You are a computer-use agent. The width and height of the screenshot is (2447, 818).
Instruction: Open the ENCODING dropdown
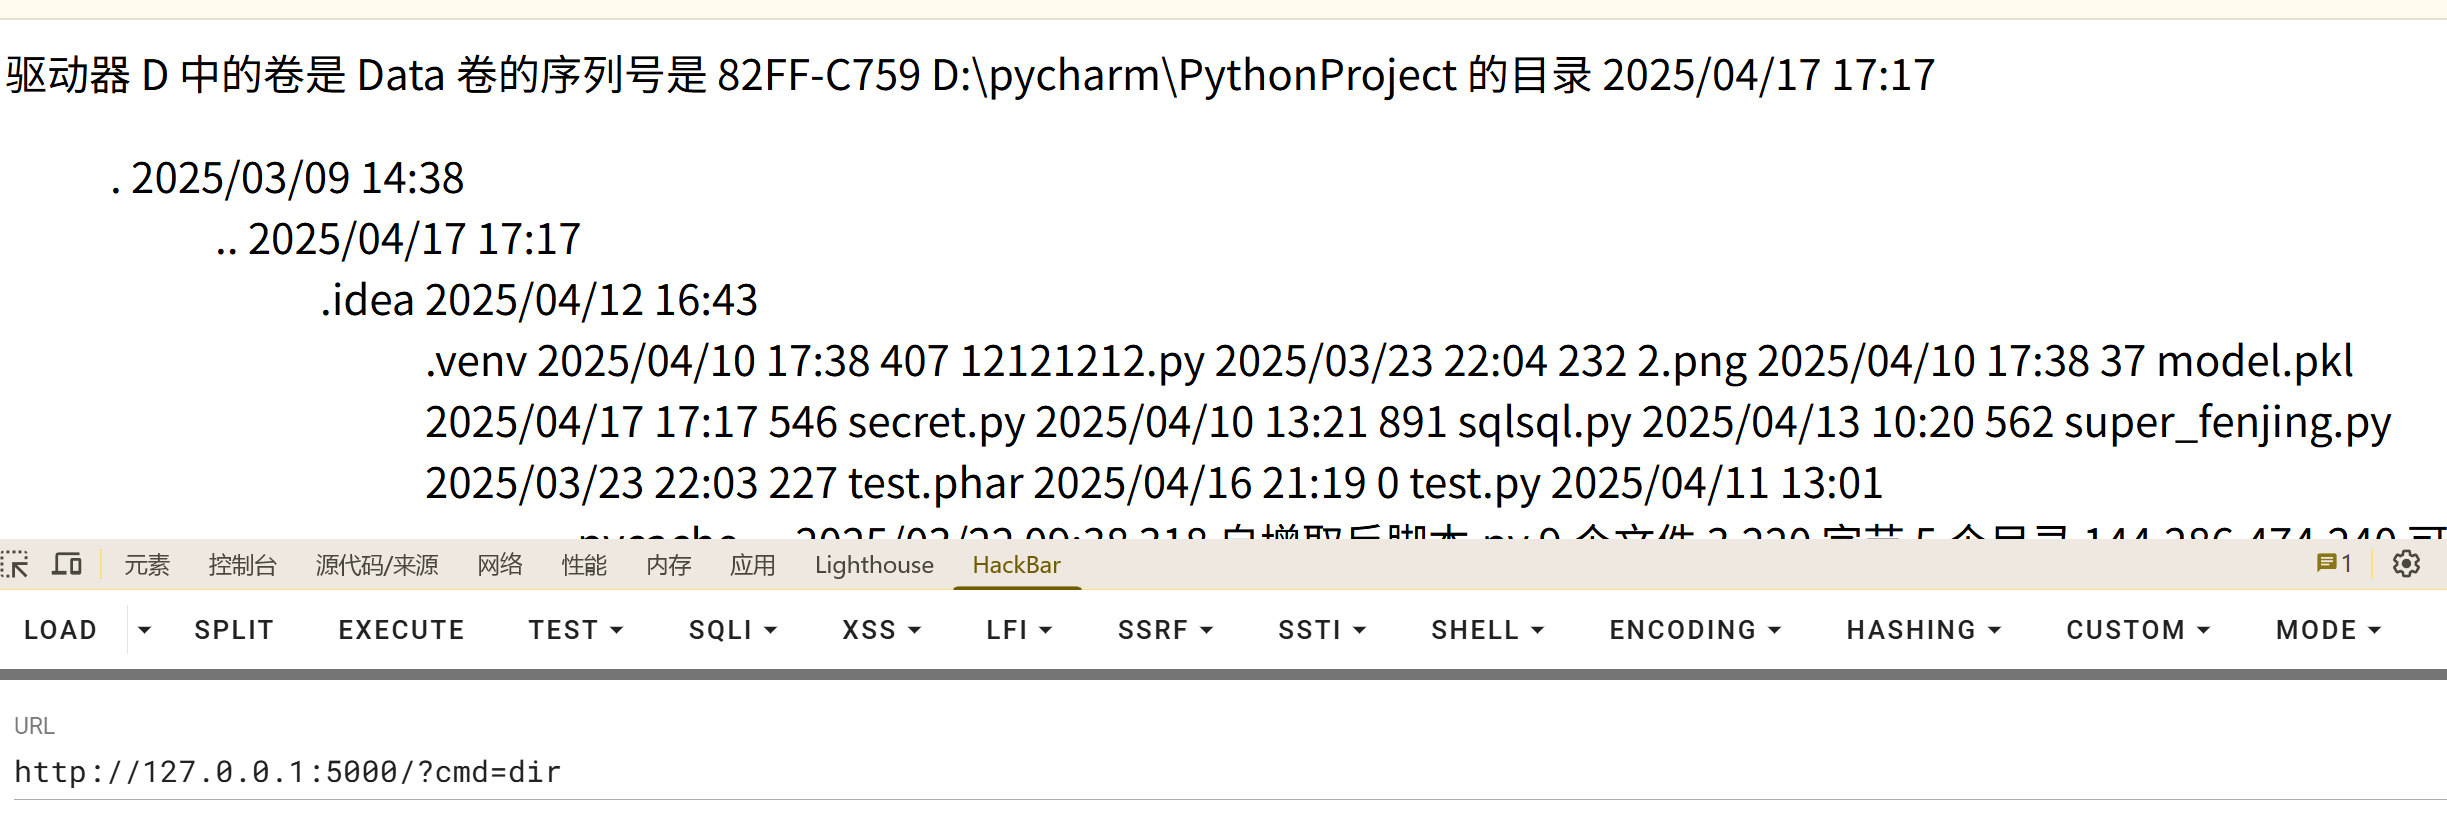pyautogui.click(x=1695, y=630)
